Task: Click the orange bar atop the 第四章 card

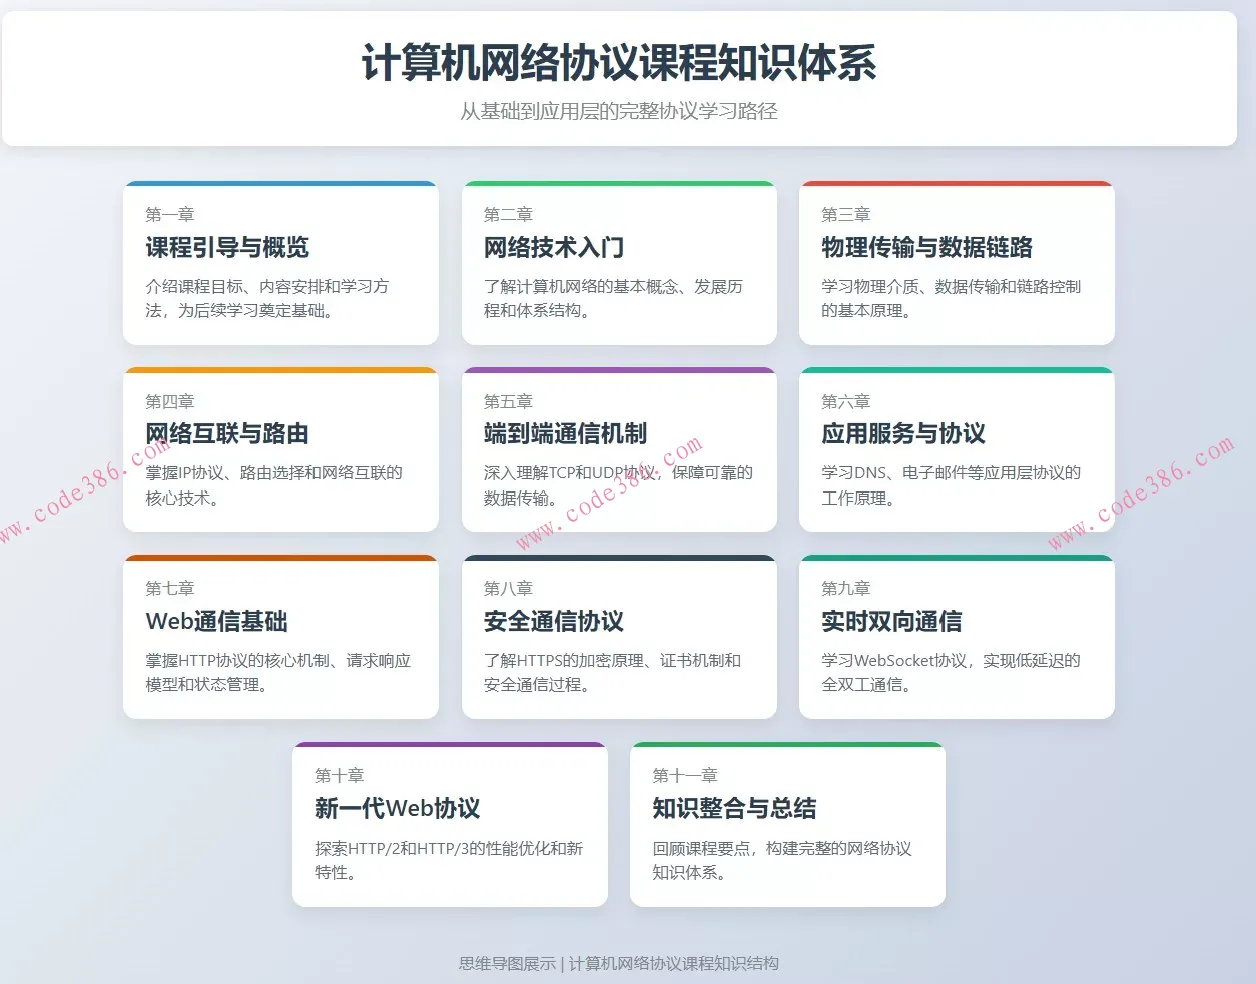Action: (x=280, y=371)
